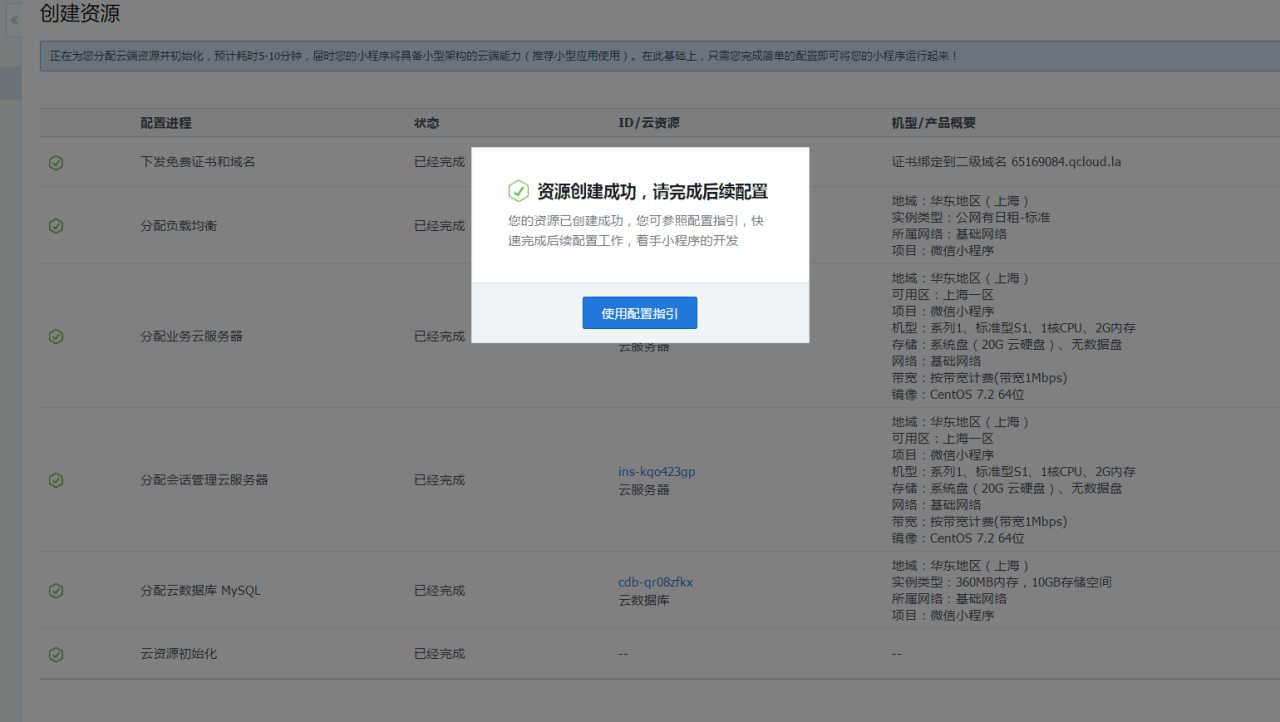
Task: Click the 机型/产品概要 column header
Action: [933, 123]
